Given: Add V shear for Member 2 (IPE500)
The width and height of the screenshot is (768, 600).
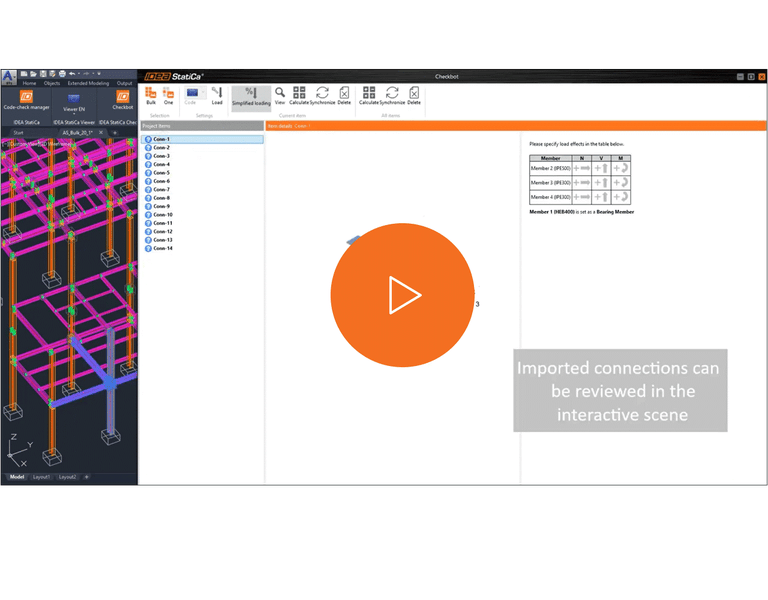Looking at the screenshot, I should 601,168.
